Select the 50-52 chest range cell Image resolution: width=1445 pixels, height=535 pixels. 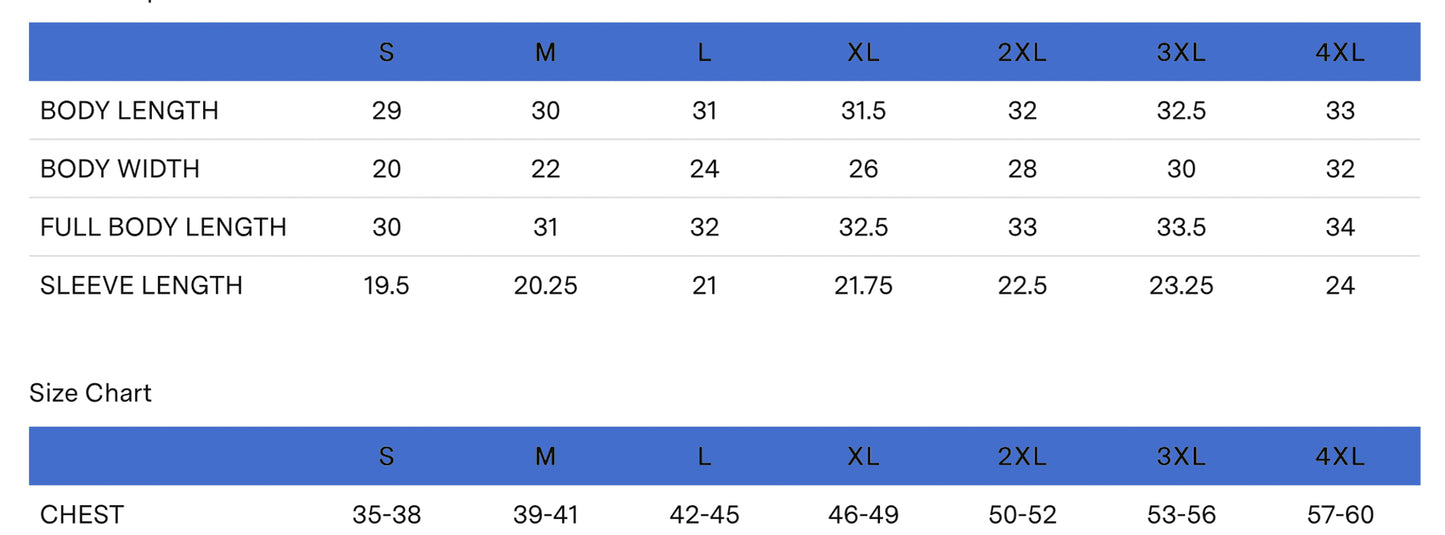pyautogui.click(x=1022, y=515)
